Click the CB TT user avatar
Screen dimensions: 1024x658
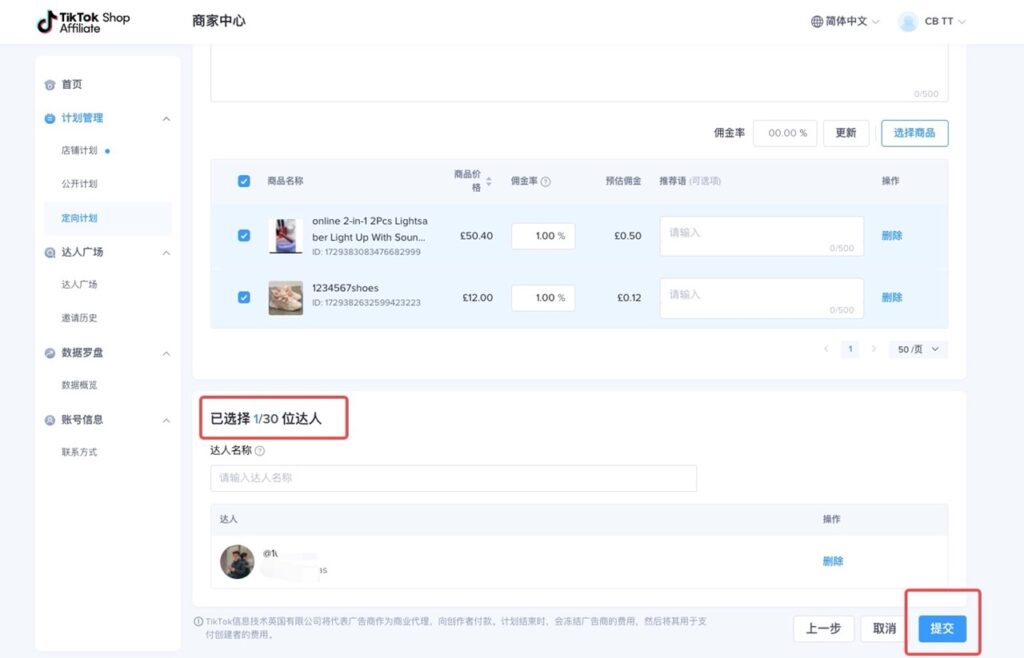tap(908, 22)
